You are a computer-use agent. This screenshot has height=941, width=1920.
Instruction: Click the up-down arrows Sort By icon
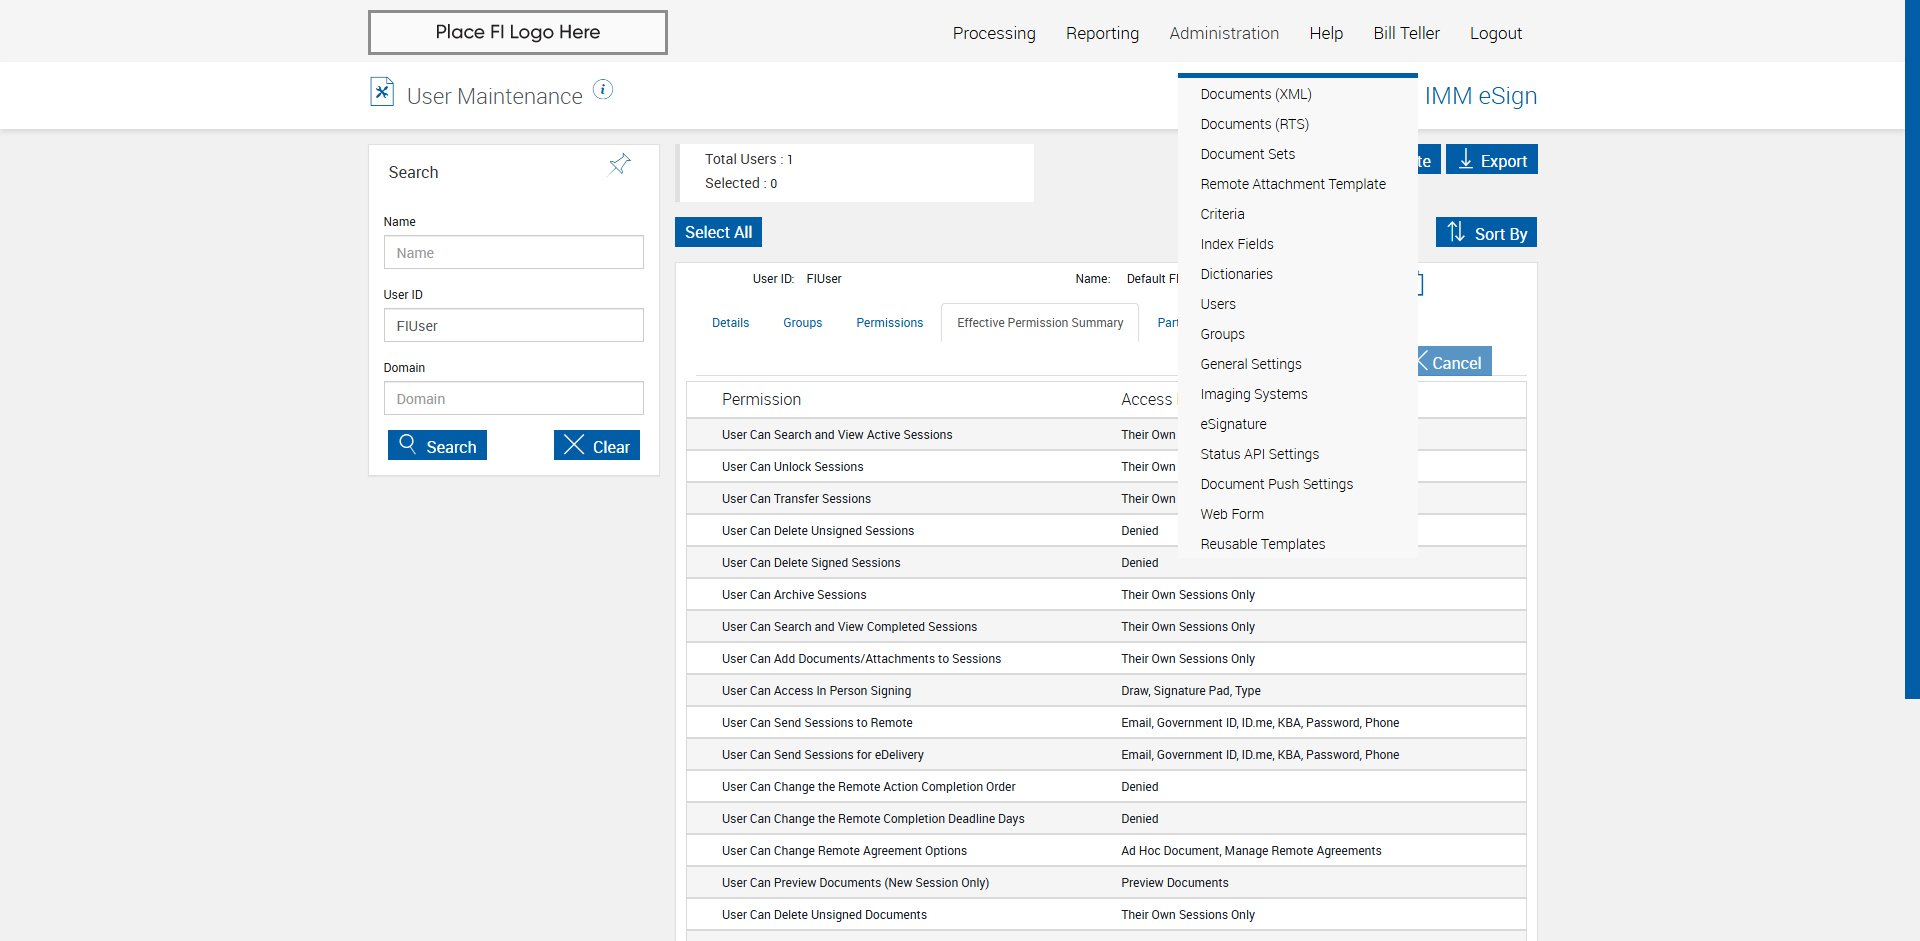pyautogui.click(x=1456, y=232)
